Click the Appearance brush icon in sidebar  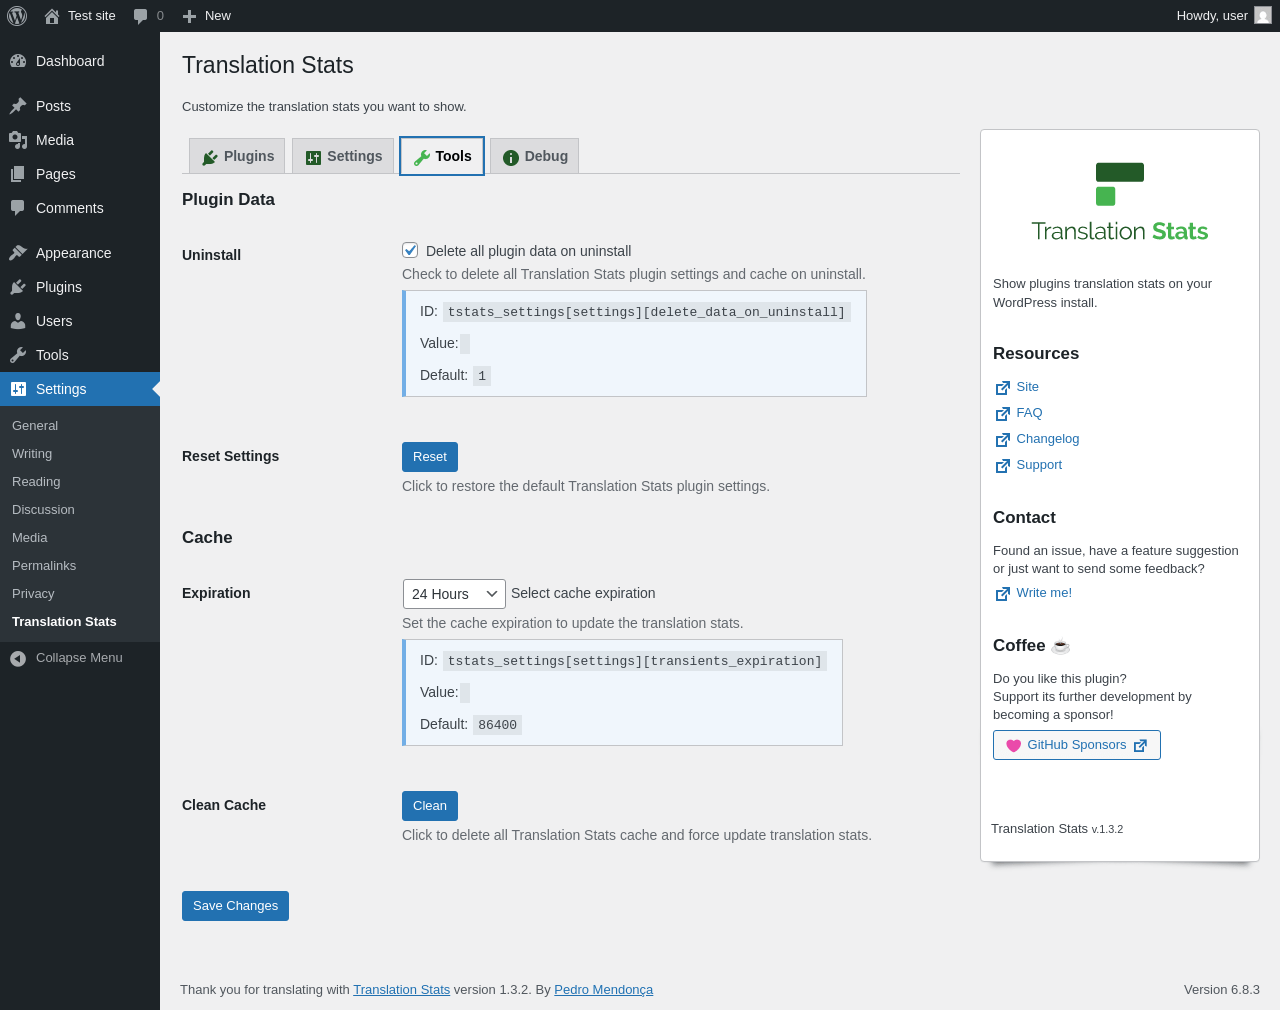(18, 253)
